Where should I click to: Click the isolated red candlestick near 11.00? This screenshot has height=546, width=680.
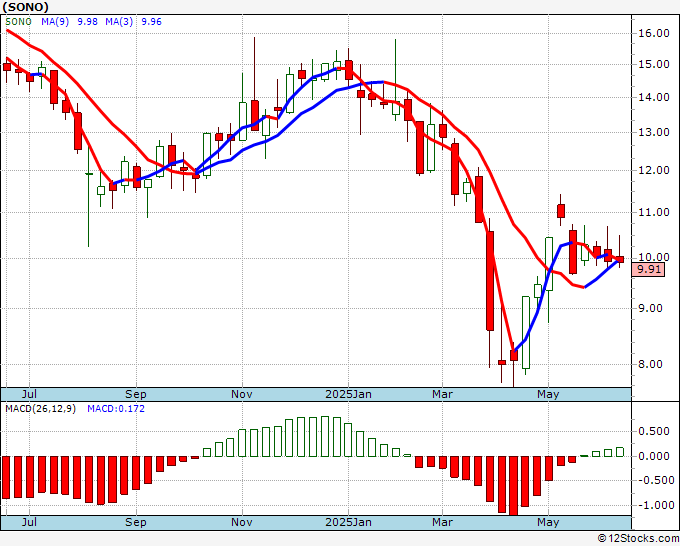point(561,211)
